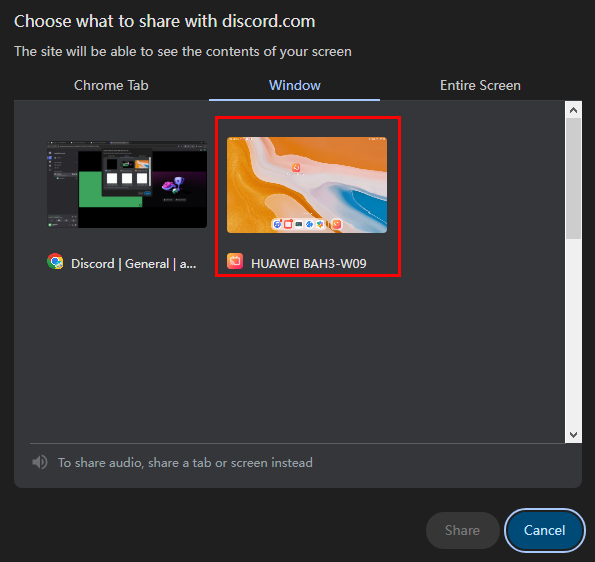Screen dimensions: 595x562
Task: Click the grey scrollbar thumb
Action: (x=573, y=178)
